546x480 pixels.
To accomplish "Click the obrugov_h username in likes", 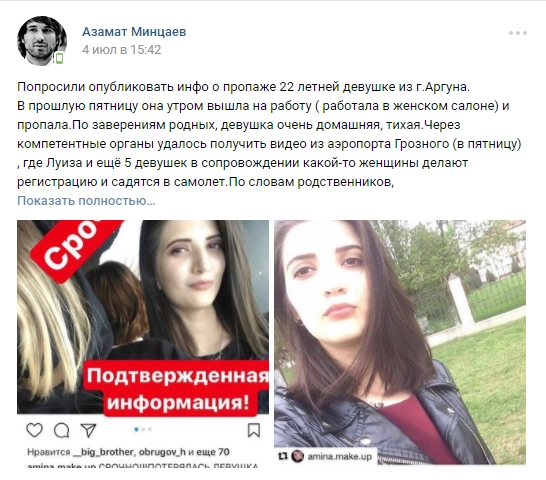I will point(162,452).
